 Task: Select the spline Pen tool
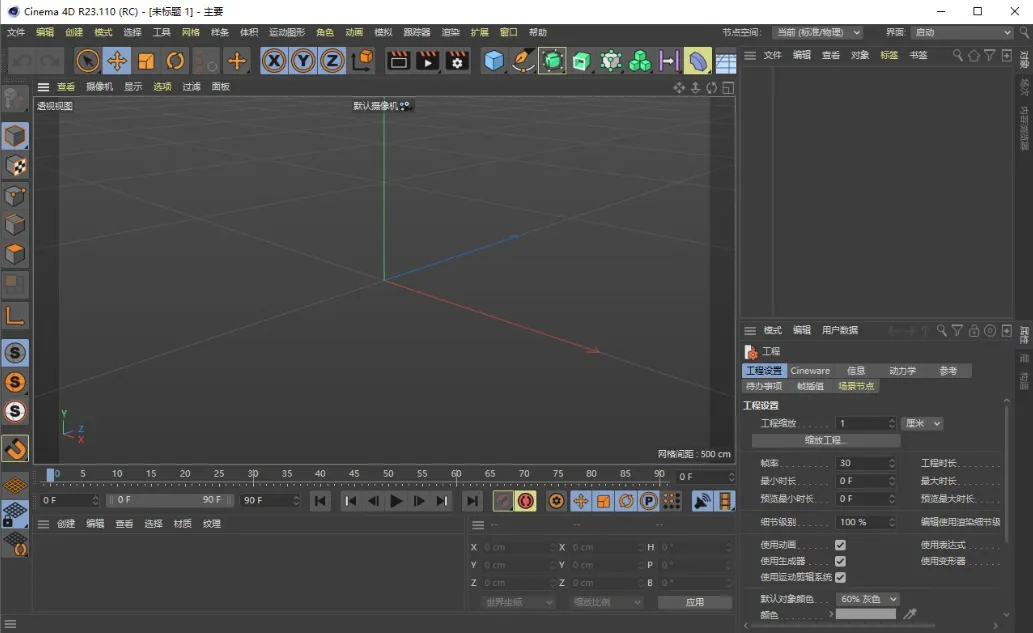coord(523,61)
